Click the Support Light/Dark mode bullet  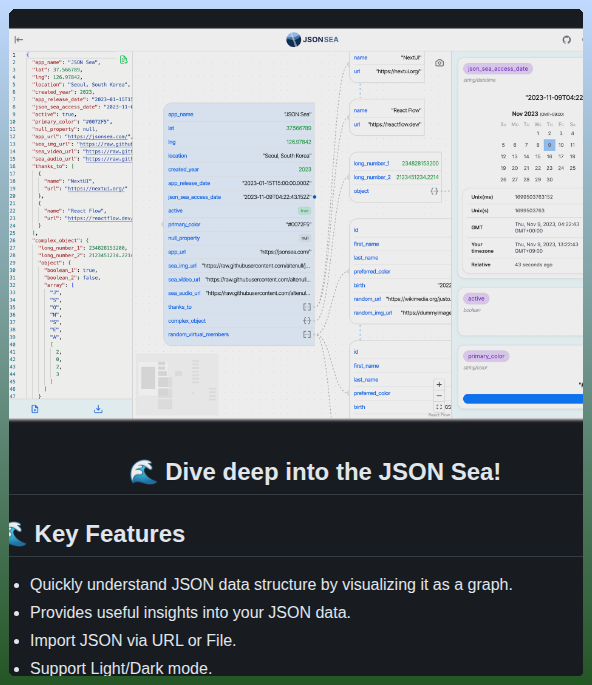121,668
